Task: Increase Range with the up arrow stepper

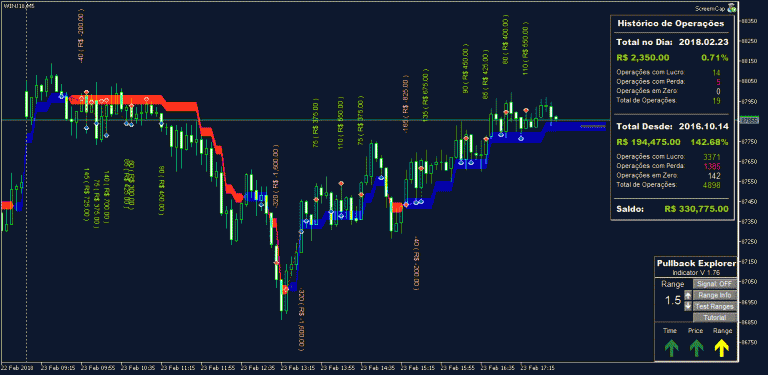Action: coord(688,295)
